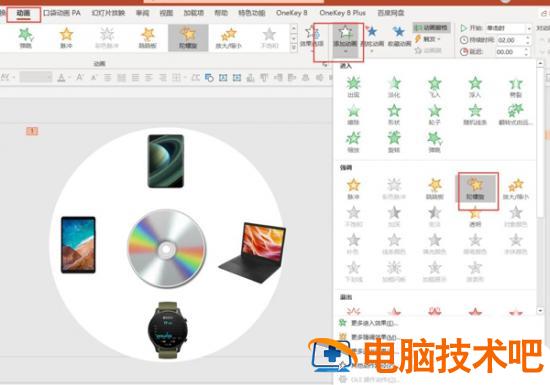
Task: Choose the 放大/缩小 emphasis effect in dropdown
Action: pyautogui.click(x=516, y=189)
